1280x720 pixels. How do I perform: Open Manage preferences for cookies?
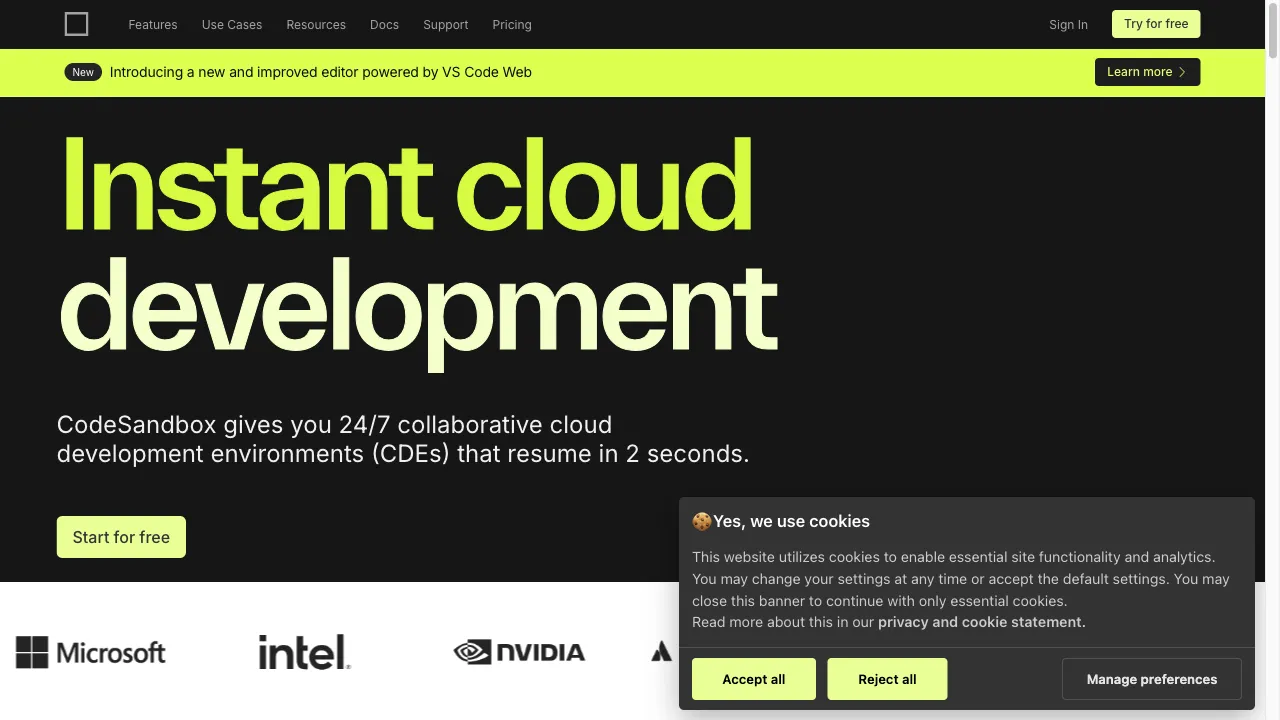tap(1152, 679)
